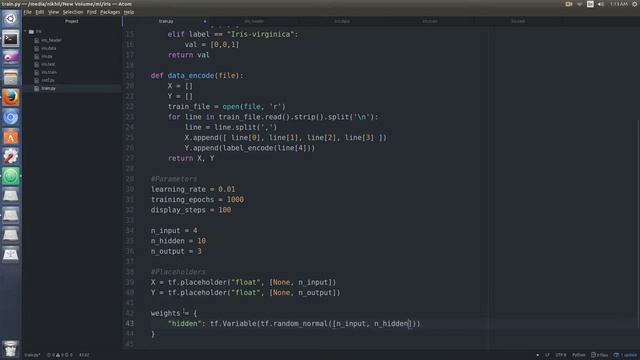Image resolution: width=640 pixels, height=360 pixels.
Task: Click the files count in status bar
Action: point(599,355)
